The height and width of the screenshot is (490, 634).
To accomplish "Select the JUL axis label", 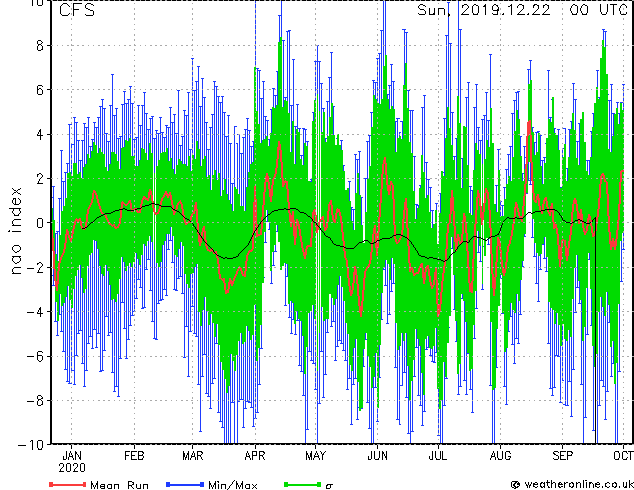I will pos(438,456).
